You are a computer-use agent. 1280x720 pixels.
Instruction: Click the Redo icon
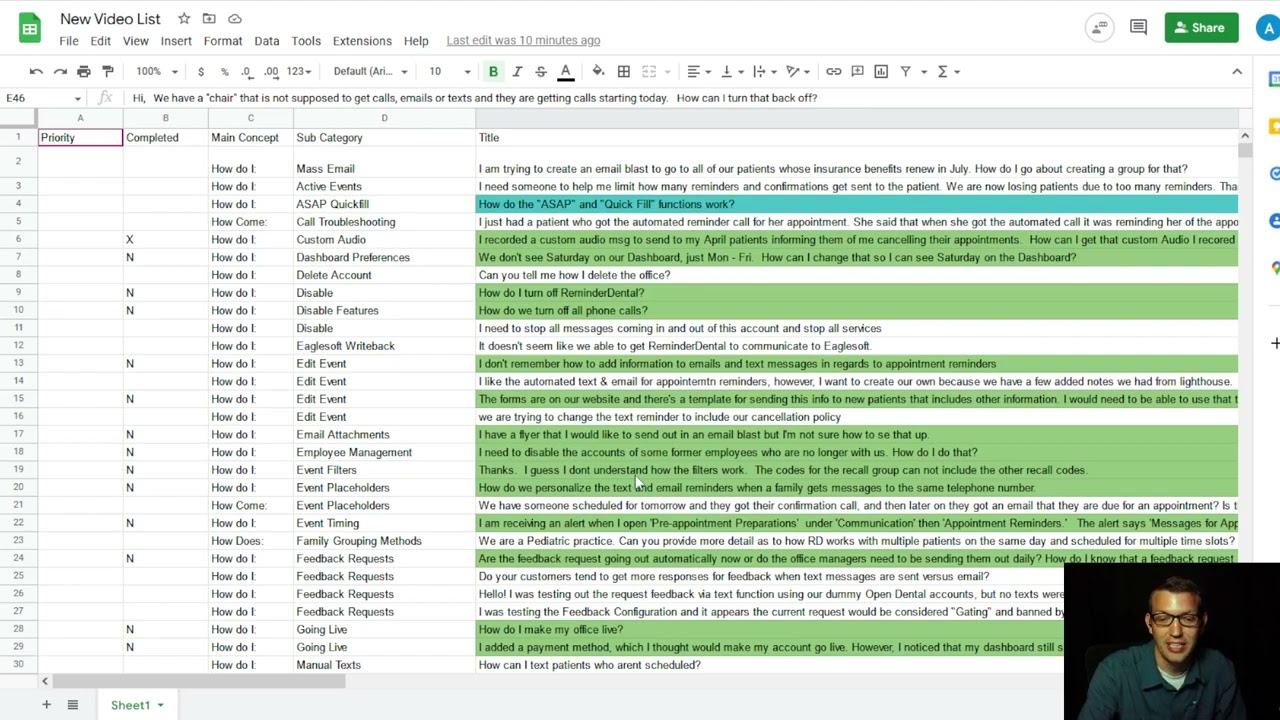pyautogui.click(x=60, y=71)
